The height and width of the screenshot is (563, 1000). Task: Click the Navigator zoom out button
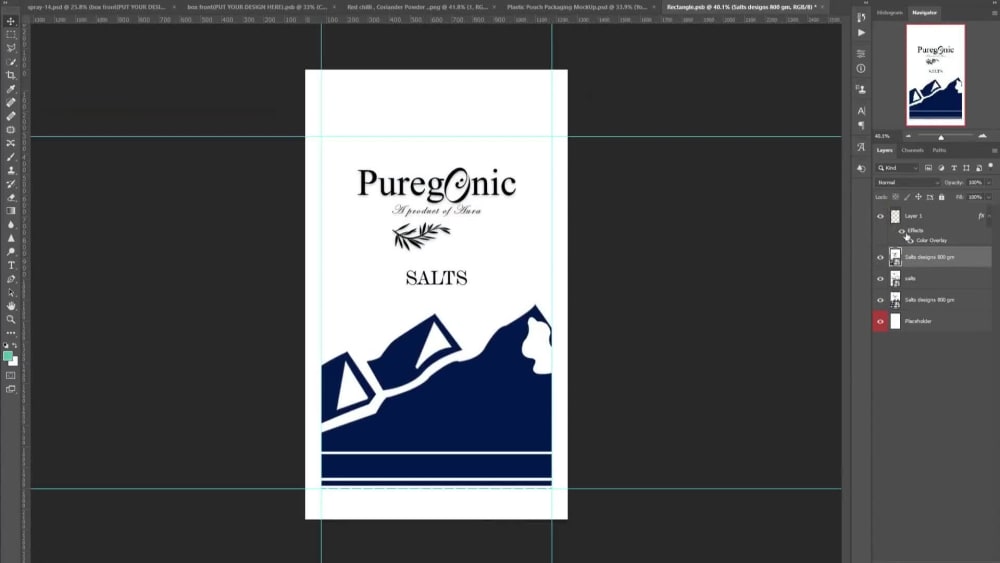[x=908, y=136]
